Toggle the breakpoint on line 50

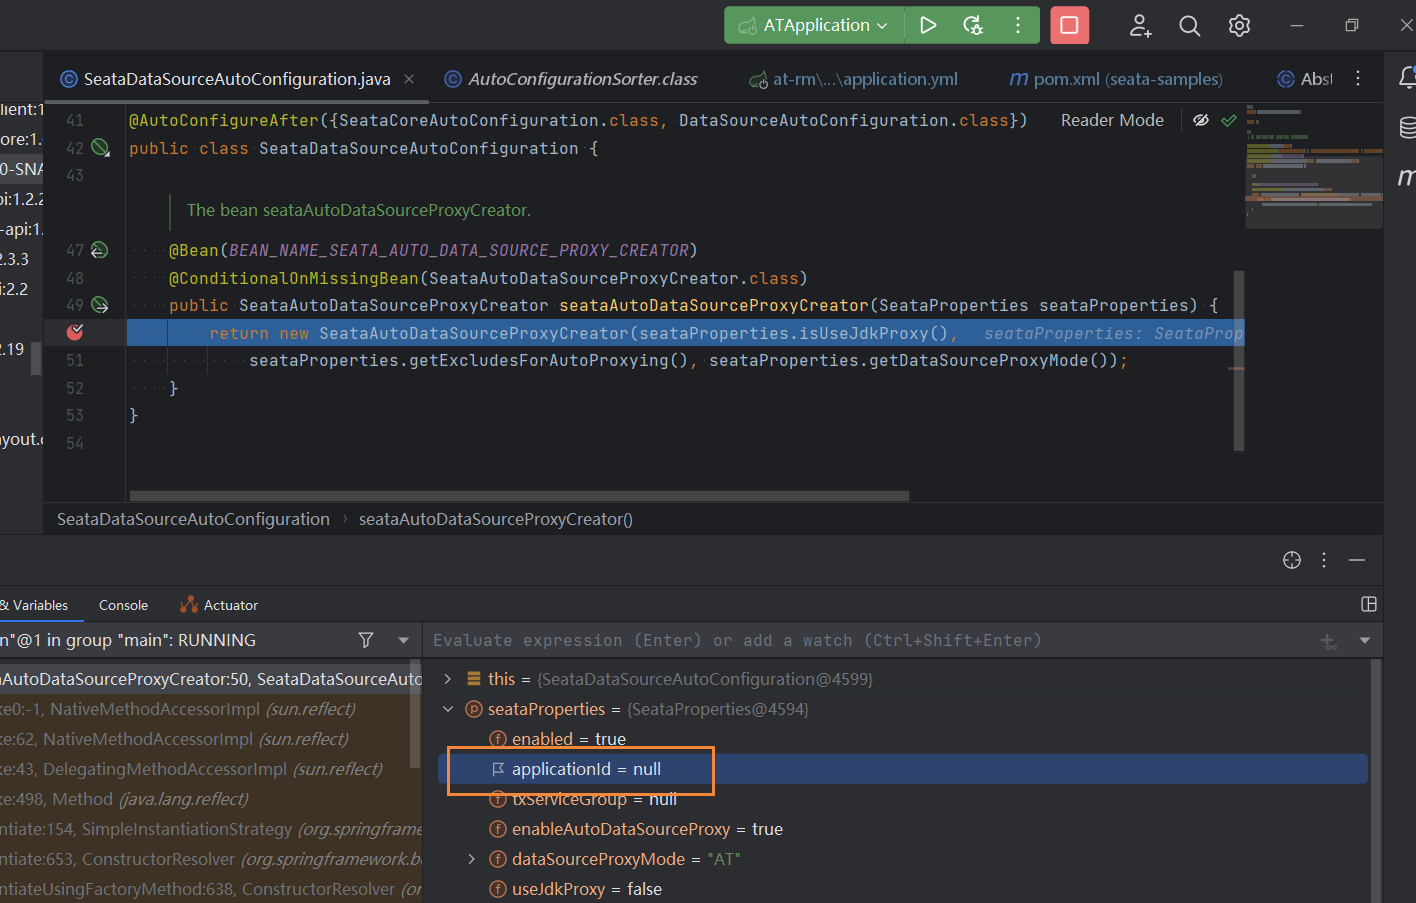pyautogui.click(x=75, y=332)
